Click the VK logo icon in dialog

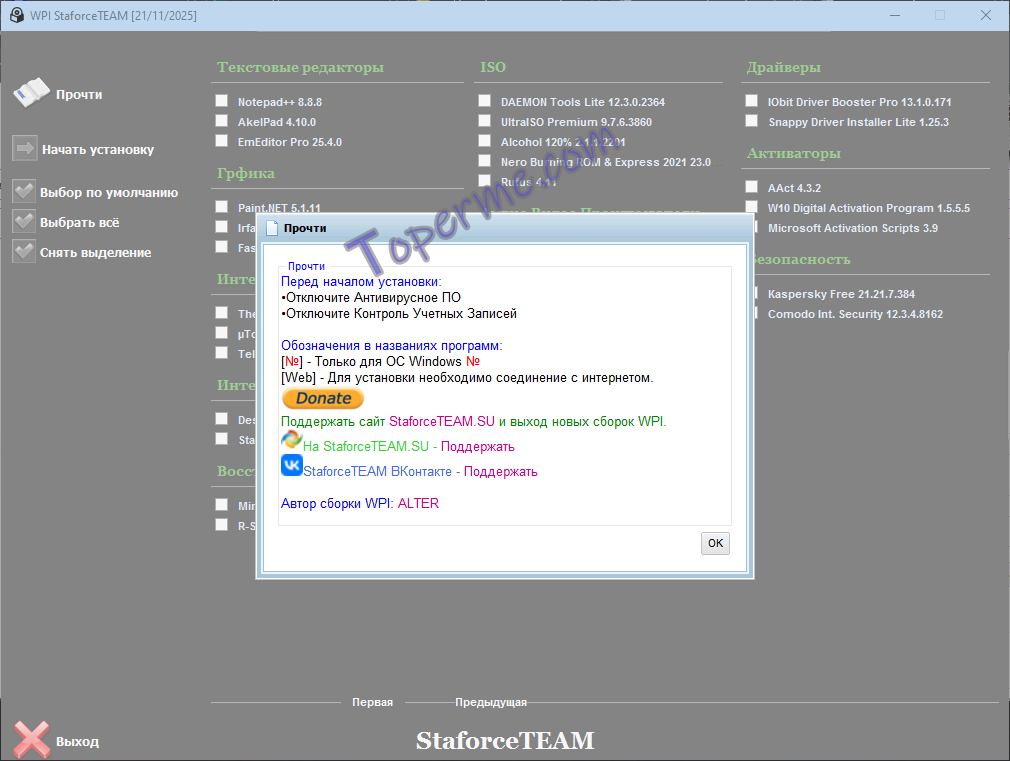(292, 465)
